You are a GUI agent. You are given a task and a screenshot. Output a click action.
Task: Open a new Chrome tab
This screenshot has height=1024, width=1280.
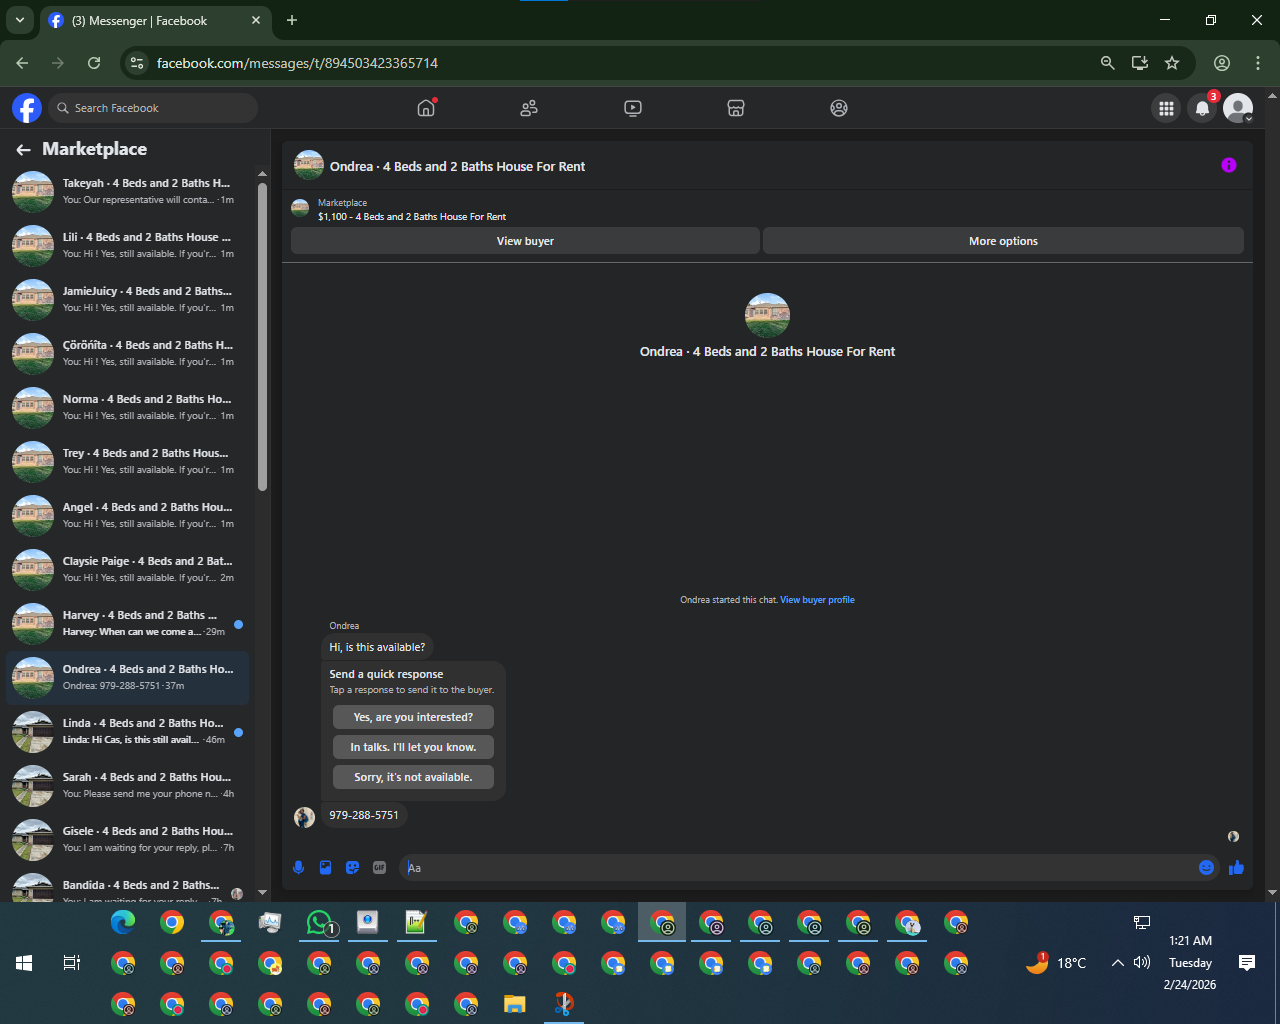tap(292, 20)
